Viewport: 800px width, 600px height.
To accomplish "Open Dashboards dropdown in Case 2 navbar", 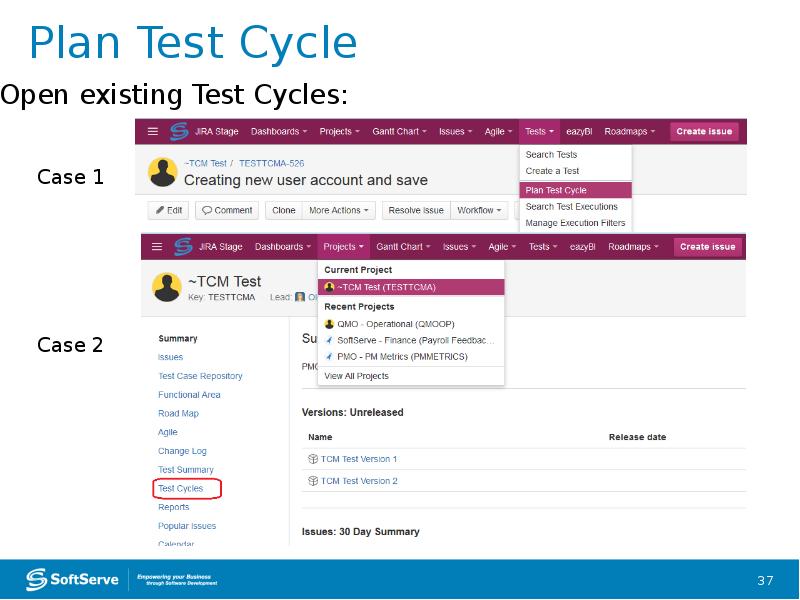I will click(283, 247).
